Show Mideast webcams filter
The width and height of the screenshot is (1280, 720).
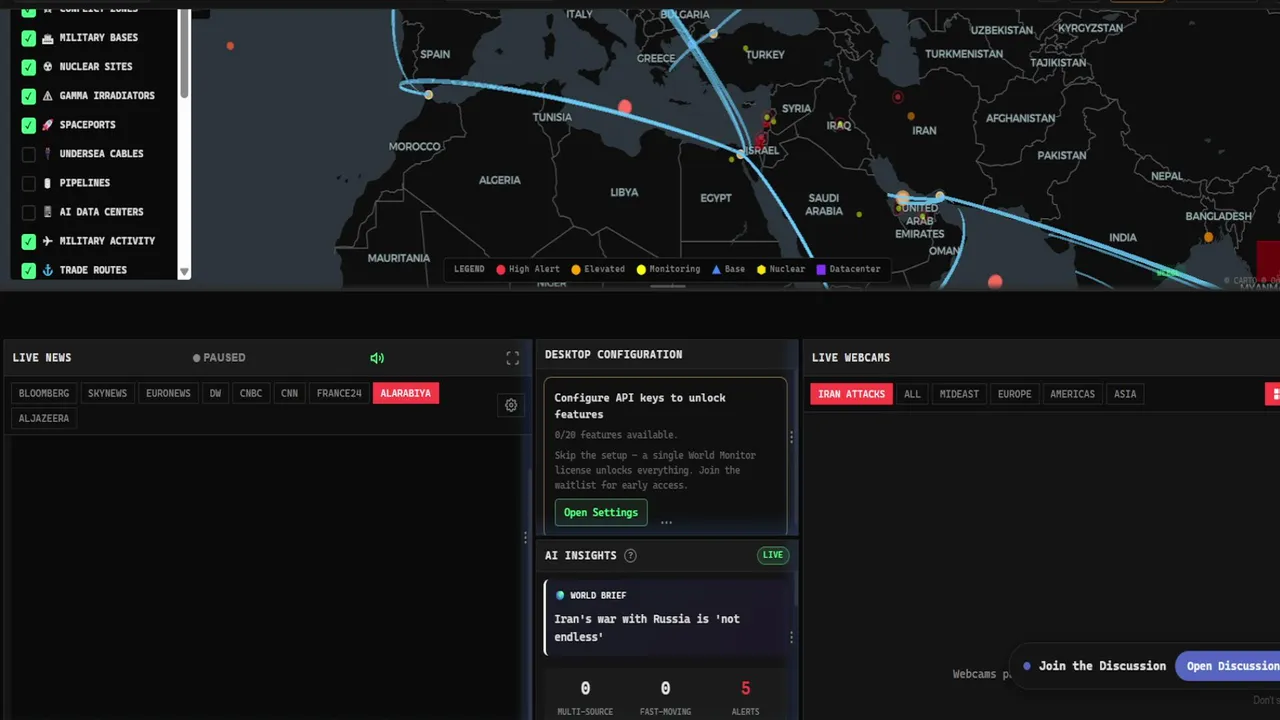coord(959,394)
